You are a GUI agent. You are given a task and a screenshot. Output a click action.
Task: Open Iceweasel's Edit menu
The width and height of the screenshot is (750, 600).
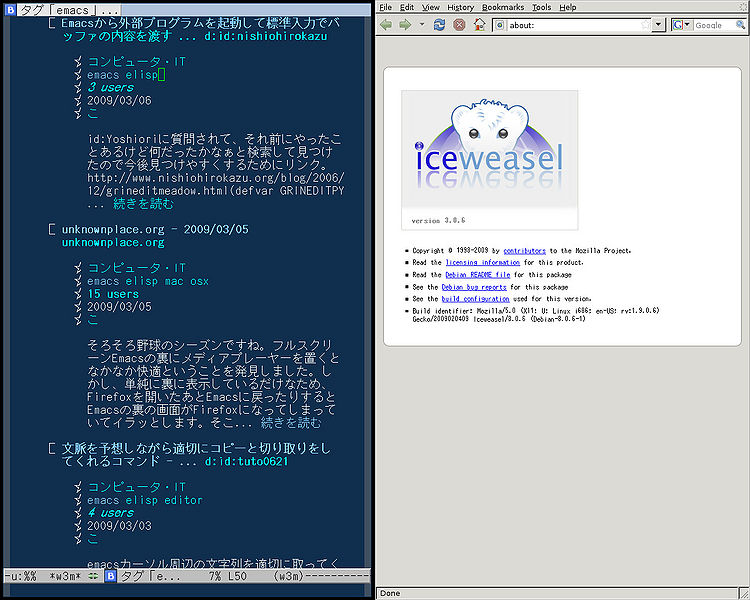tap(407, 7)
